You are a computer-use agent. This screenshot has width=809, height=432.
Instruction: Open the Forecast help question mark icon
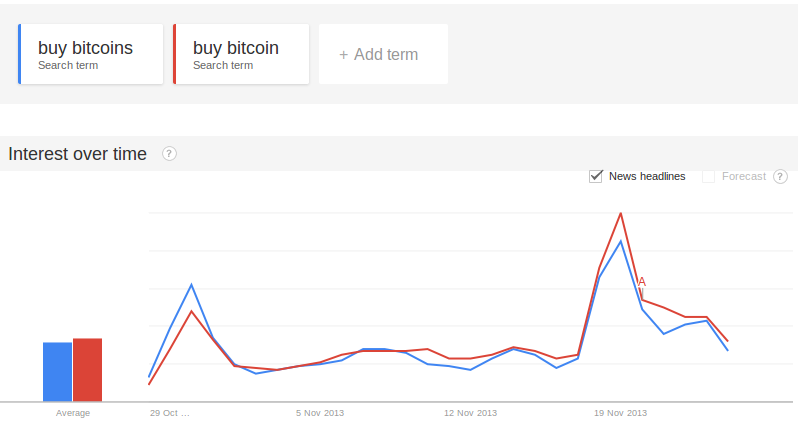click(x=780, y=177)
